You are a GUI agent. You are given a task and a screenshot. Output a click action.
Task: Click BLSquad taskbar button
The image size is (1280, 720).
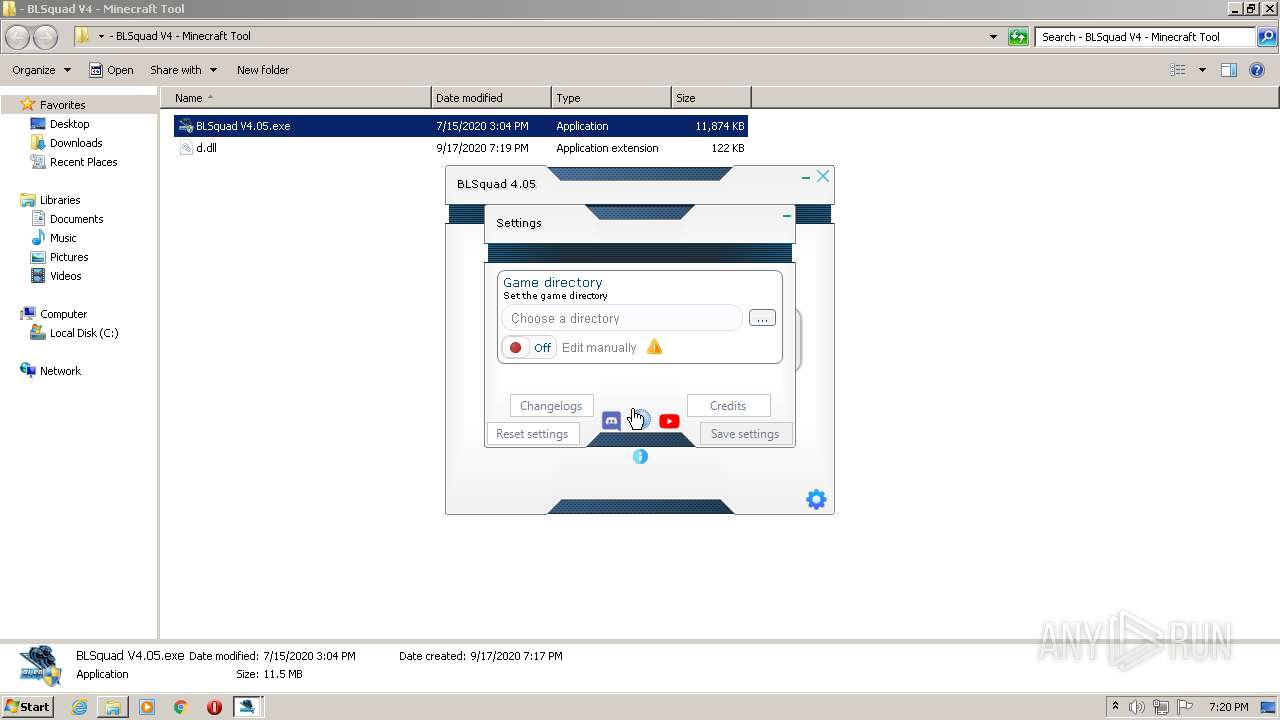point(247,707)
